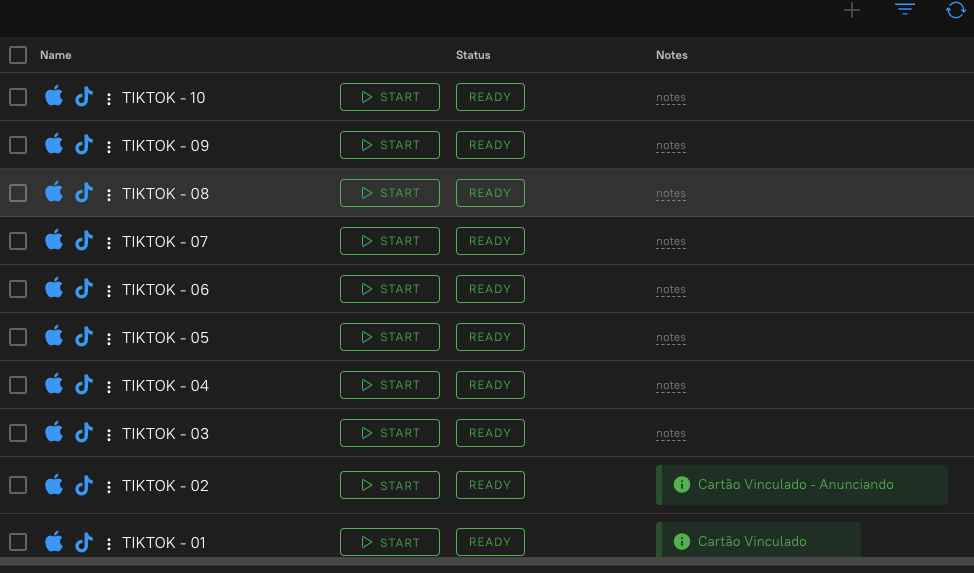Open the filter icon in top bar

pos(904,9)
